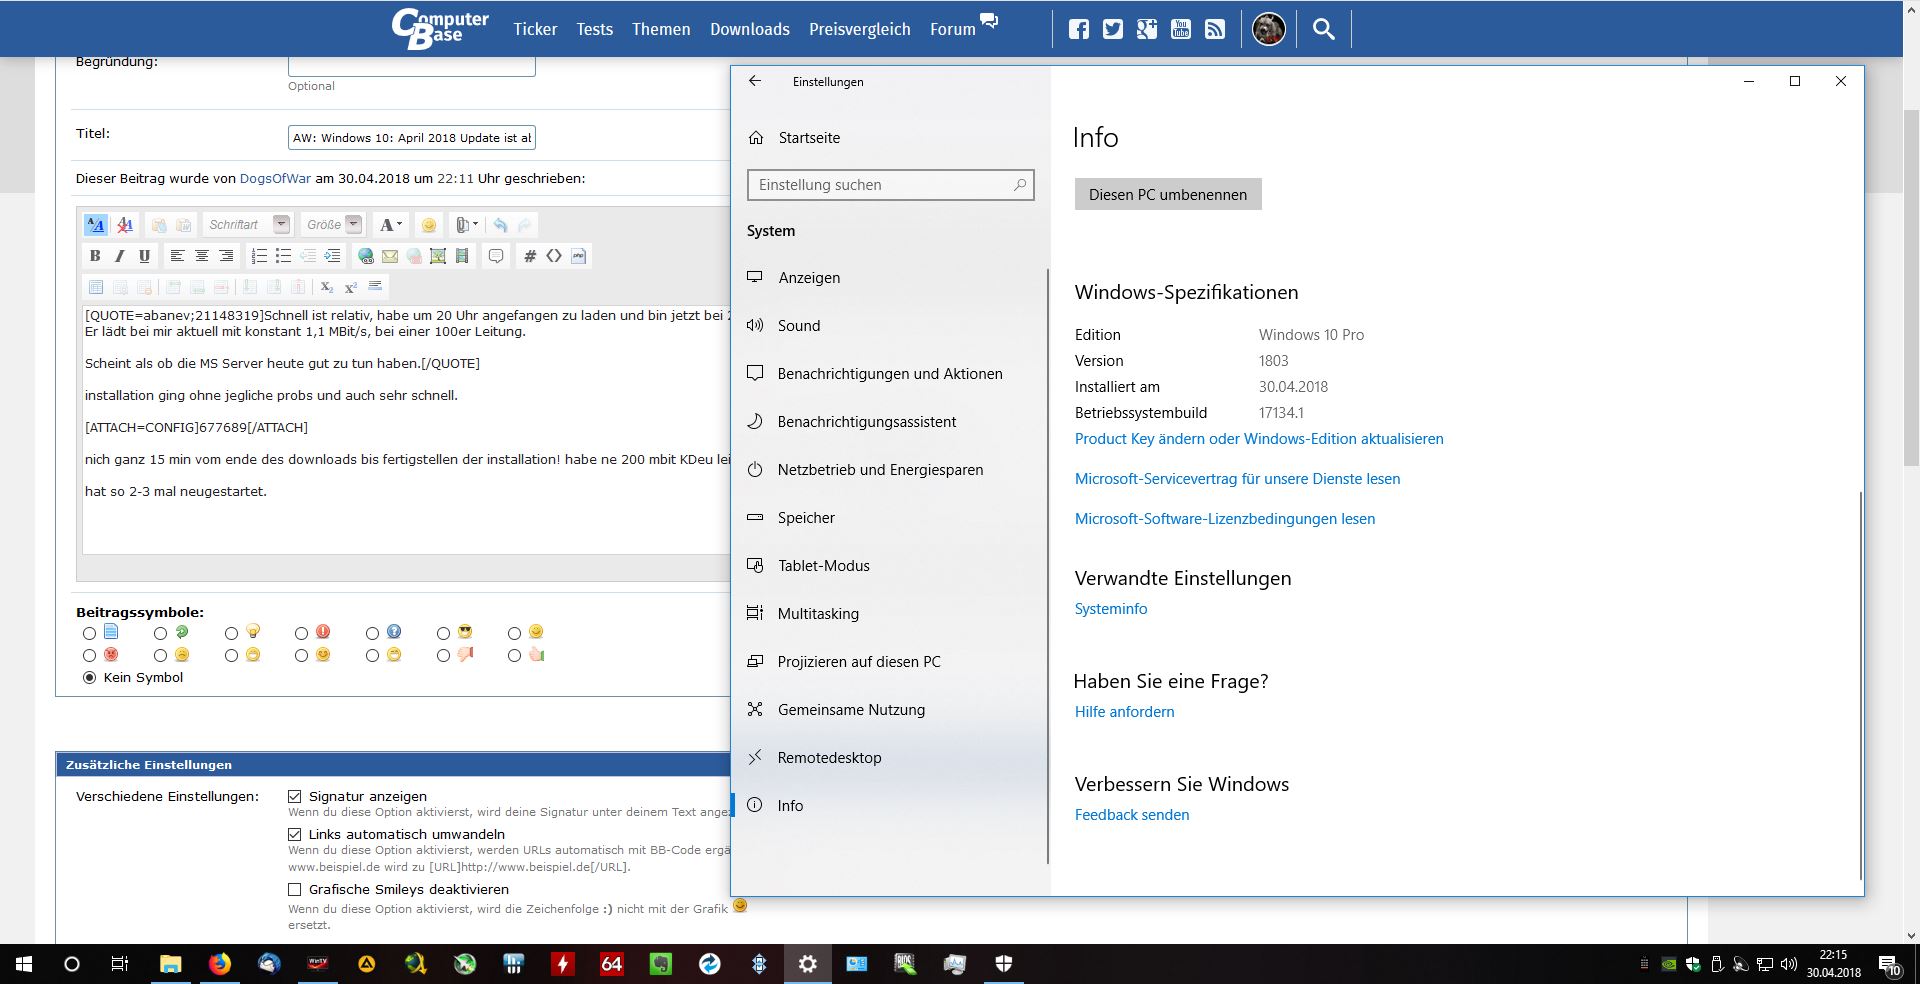Apply italic formatting in the editor
Screen dimensions: 1920x984
tap(119, 256)
